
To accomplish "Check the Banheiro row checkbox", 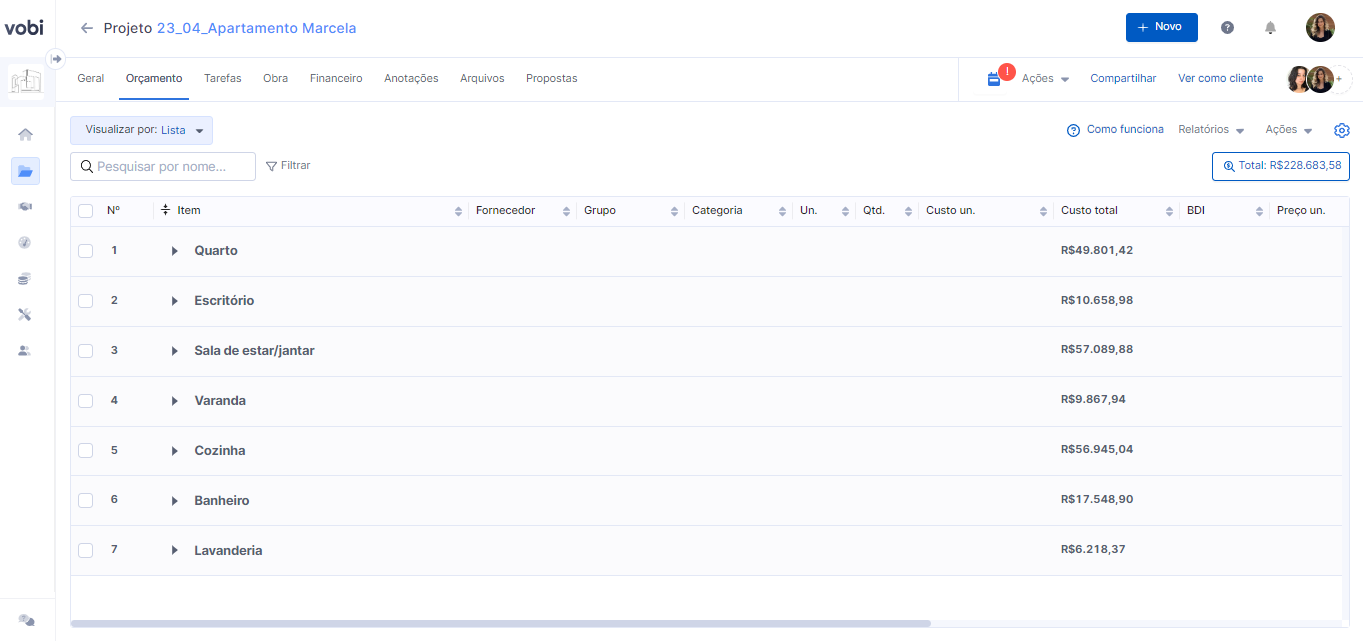I will pos(86,501).
